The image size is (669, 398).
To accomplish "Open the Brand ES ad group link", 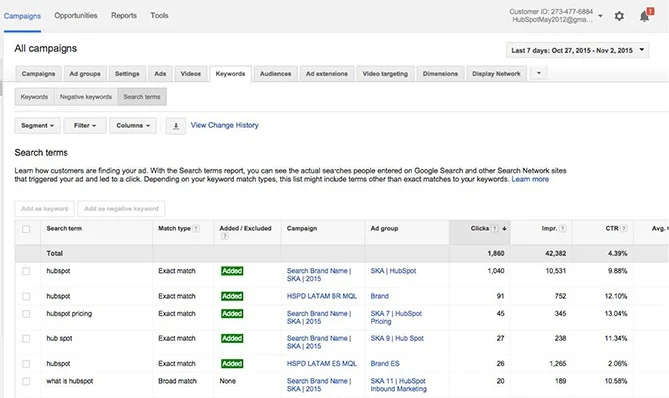I will pos(385,363).
